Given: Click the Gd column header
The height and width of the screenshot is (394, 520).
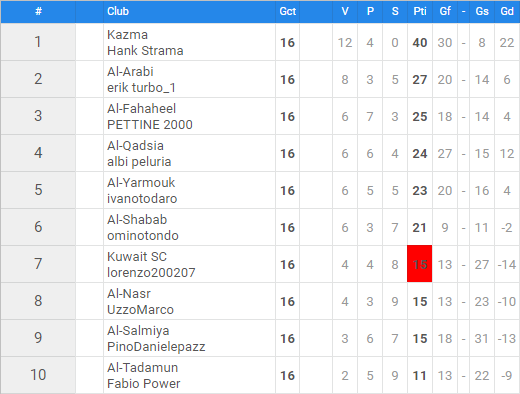Looking at the screenshot, I should (507, 11).
